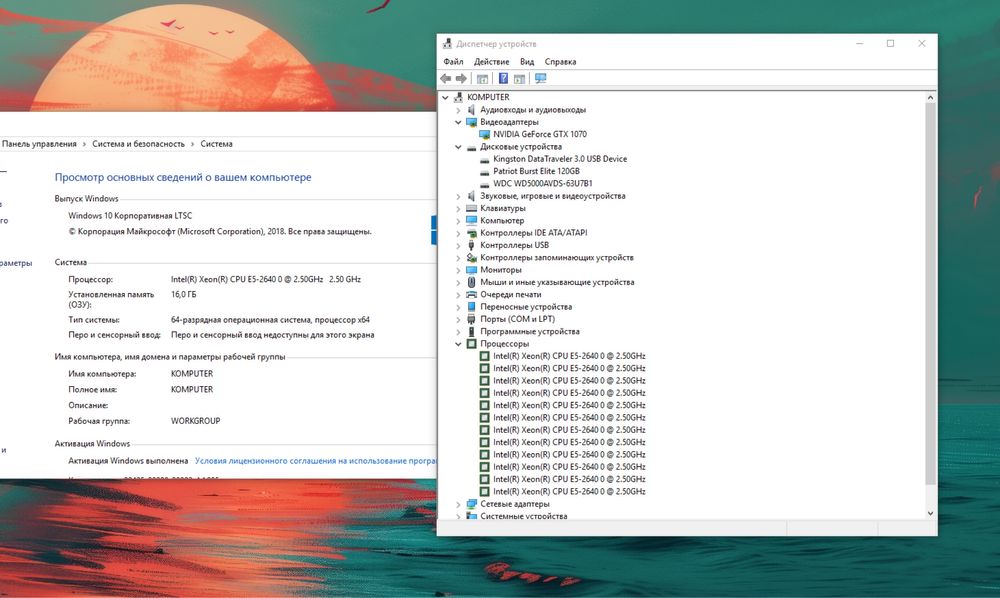Click the Клавиатуры keyboard icon
Screen dimensions: 1000x598
pyautogui.click(x=471, y=208)
